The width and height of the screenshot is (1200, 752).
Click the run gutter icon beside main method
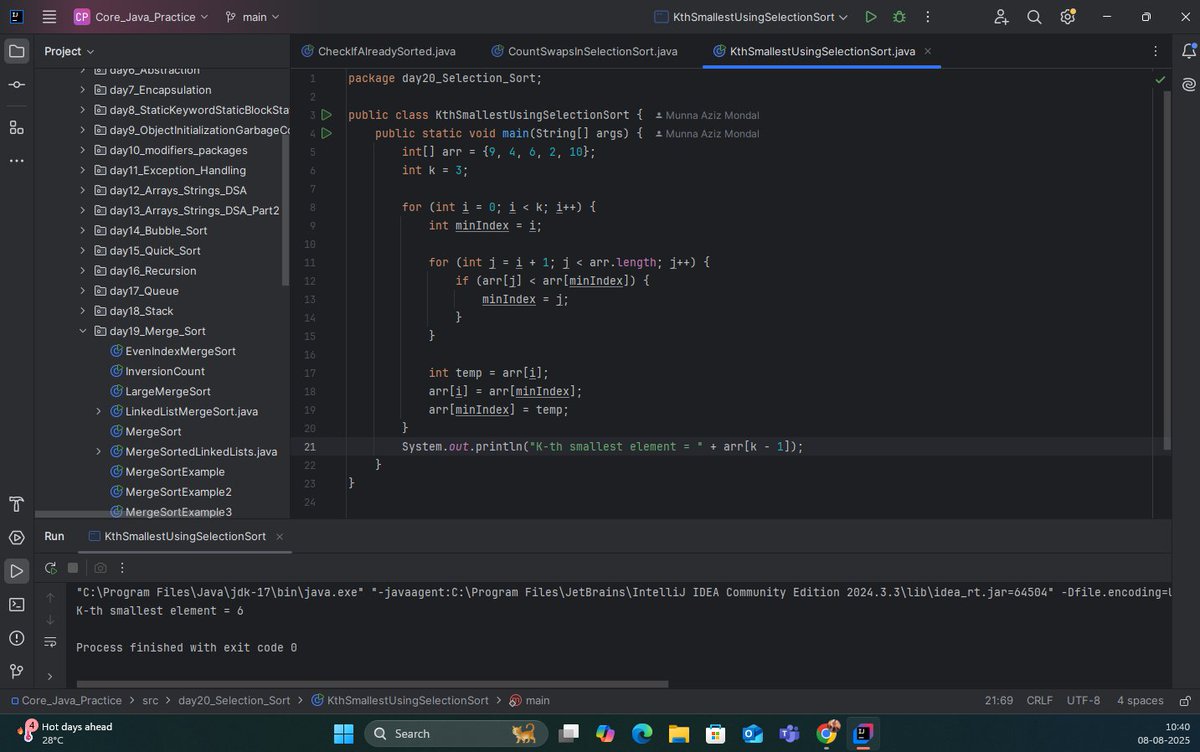pyautogui.click(x=326, y=133)
